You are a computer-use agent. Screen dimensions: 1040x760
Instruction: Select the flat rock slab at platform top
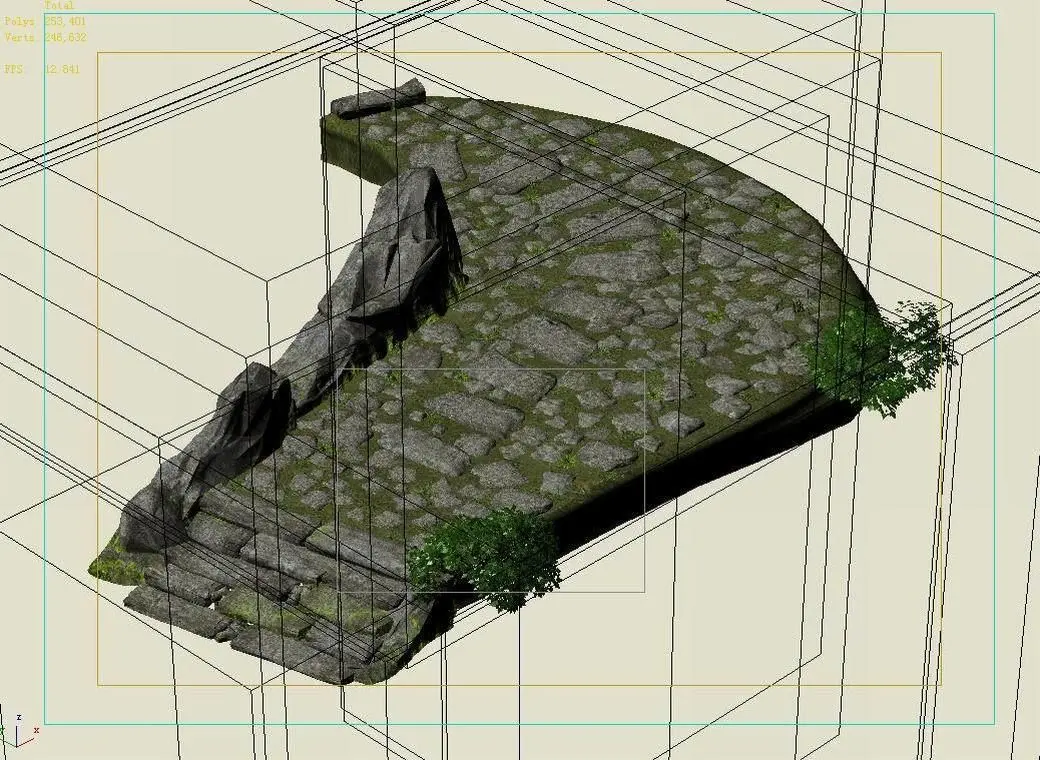click(378, 99)
